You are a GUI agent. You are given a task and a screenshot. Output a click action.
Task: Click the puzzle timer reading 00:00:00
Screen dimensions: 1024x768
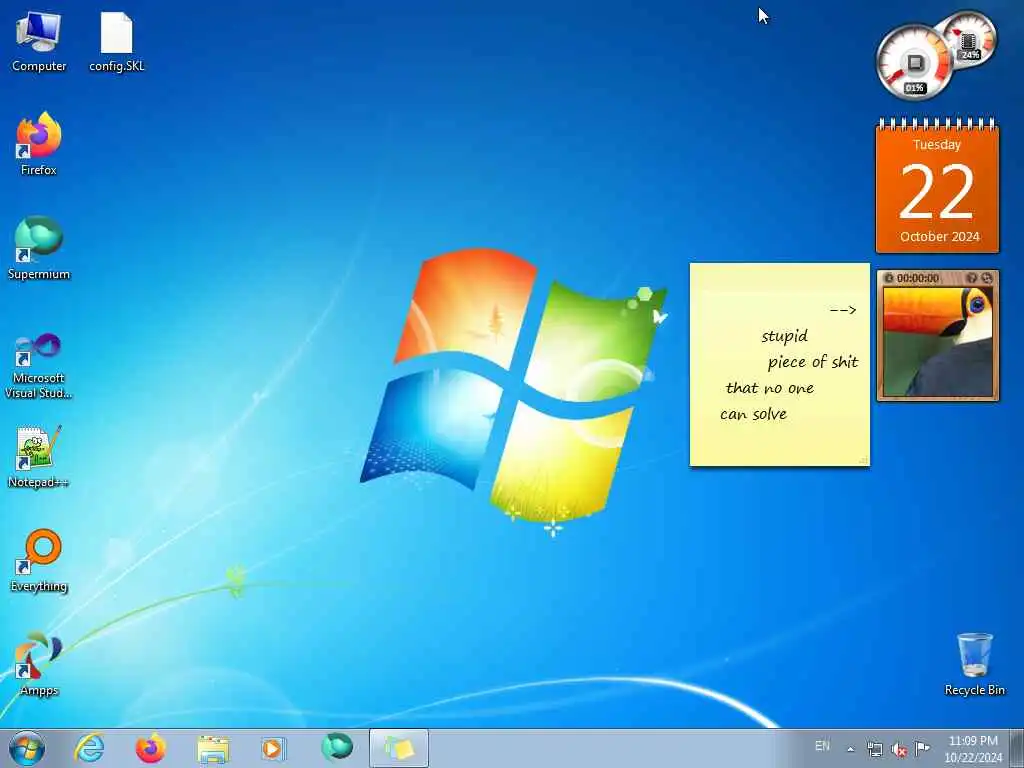(918, 278)
